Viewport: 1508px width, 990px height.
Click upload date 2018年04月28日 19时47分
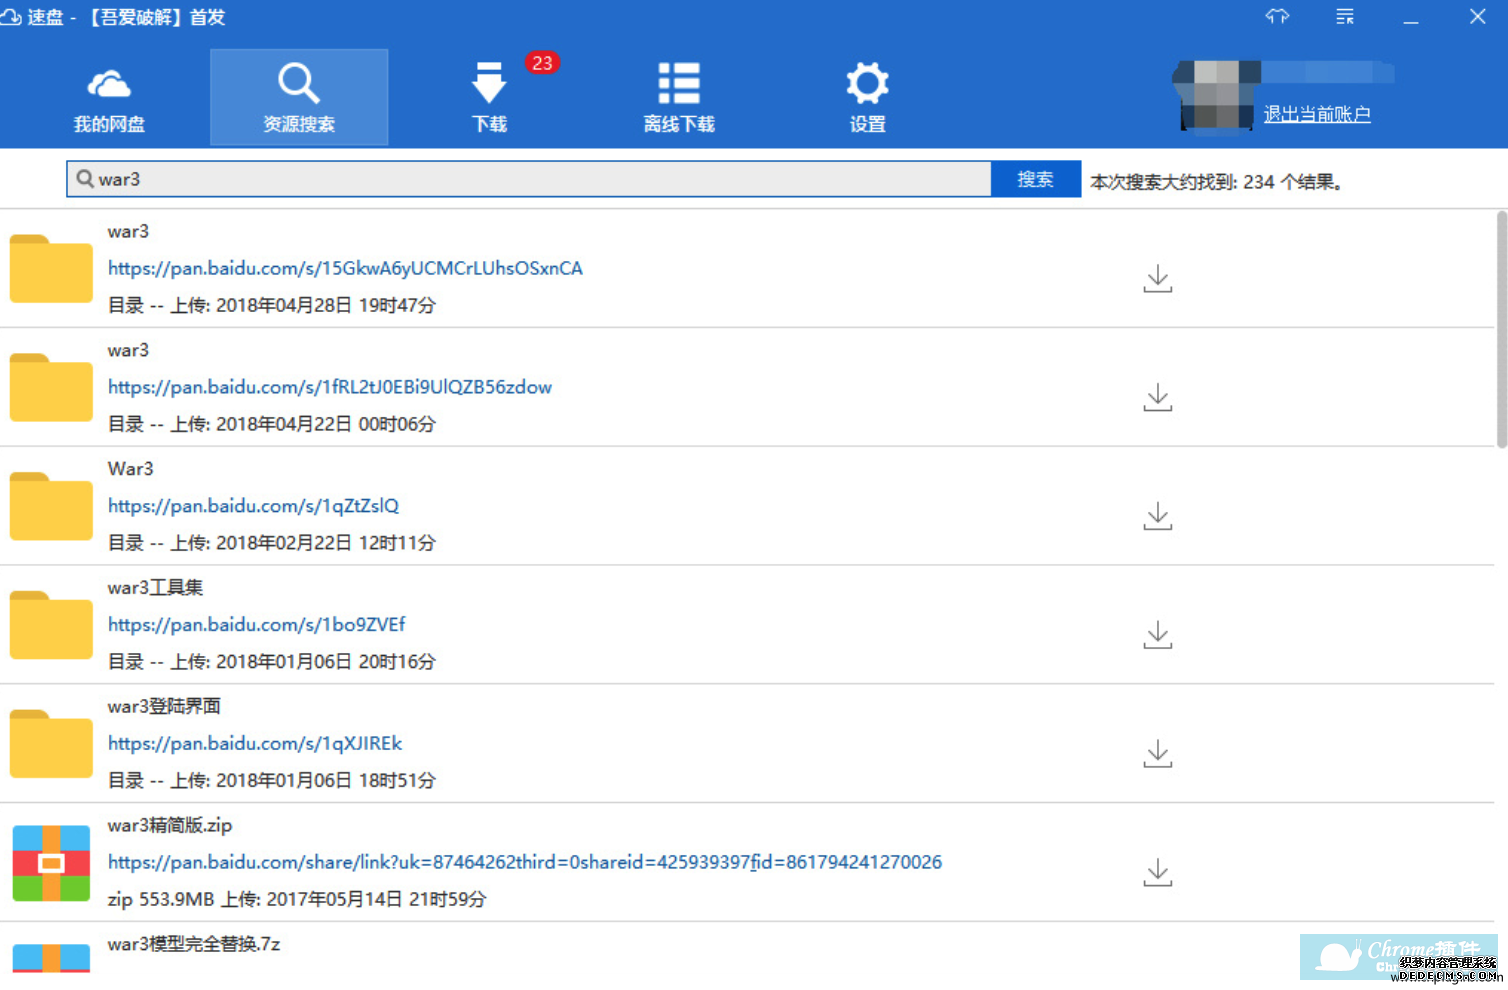pos(326,305)
